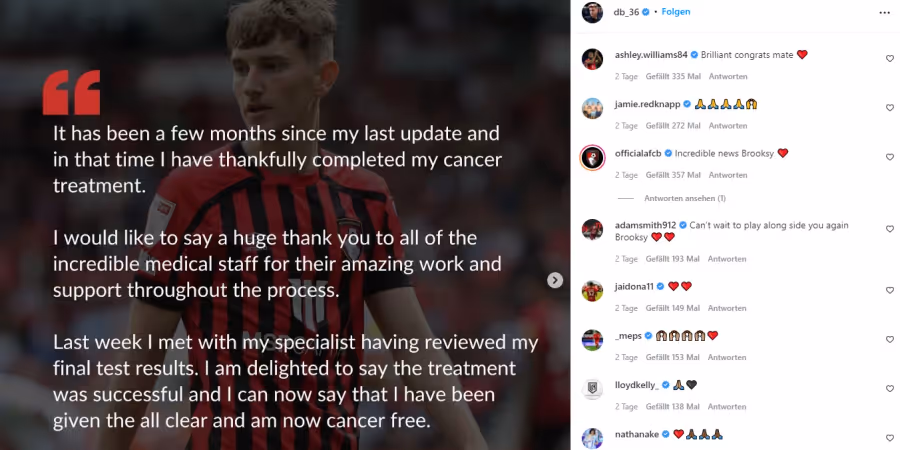Image resolution: width=900 pixels, height=450 pixels.
Task: Like jamie.redknapp's comment with heart icon
Action: point(890,108)
